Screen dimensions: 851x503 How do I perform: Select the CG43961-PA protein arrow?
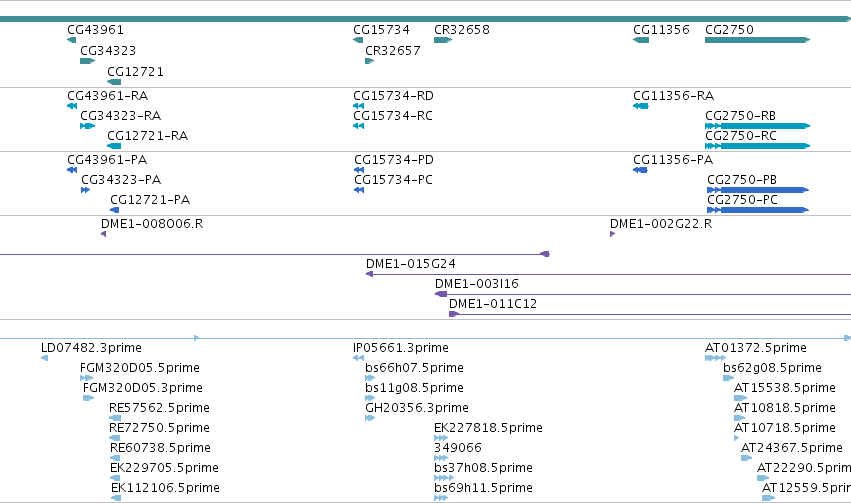pyautogui.click(x=72, y=170)
